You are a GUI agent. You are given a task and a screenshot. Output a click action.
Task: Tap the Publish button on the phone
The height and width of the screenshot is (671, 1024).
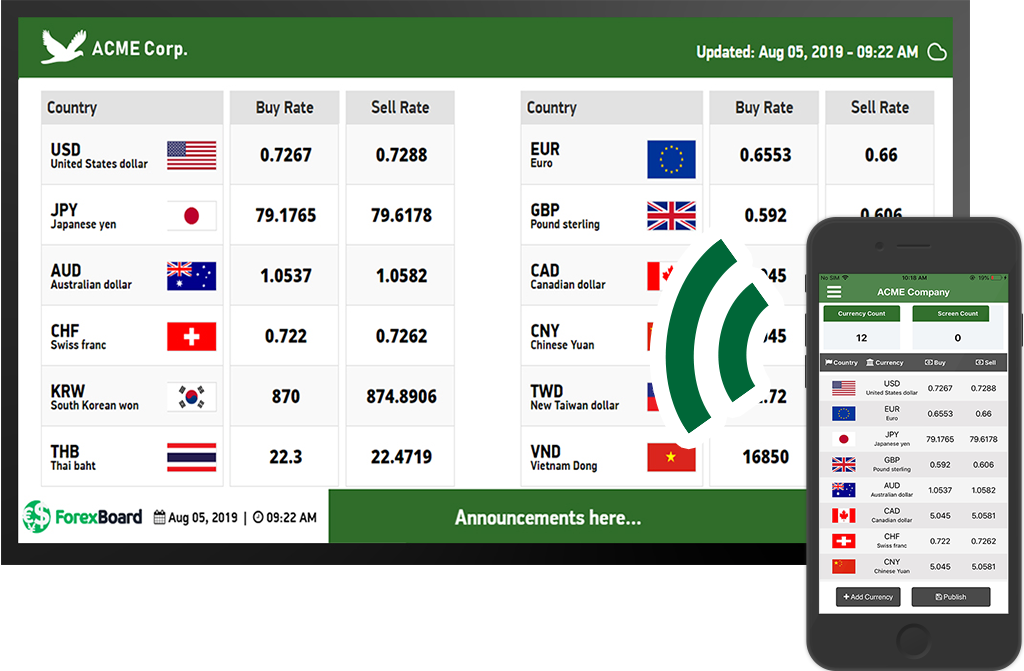(950, 597)
